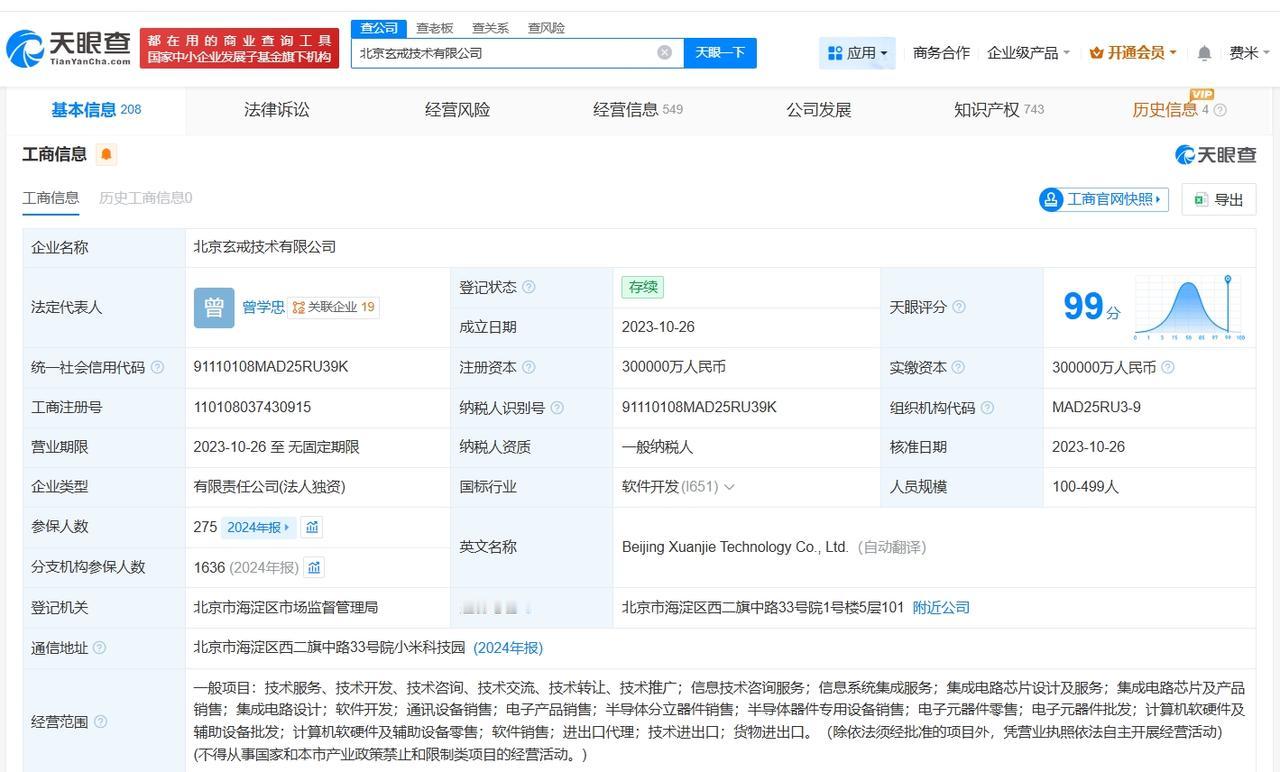Click the orange bell beside 工商信息 heading
1280x772 pixels.
[106, 154]
